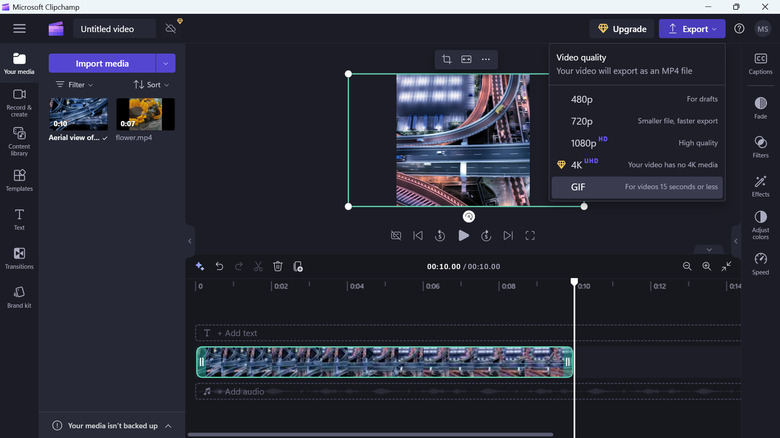Select flower.mp4 media thumbnail
Image resolution: width=780 pixels, height=438 pixels.
pyautogui.click(x=145, y=114)
